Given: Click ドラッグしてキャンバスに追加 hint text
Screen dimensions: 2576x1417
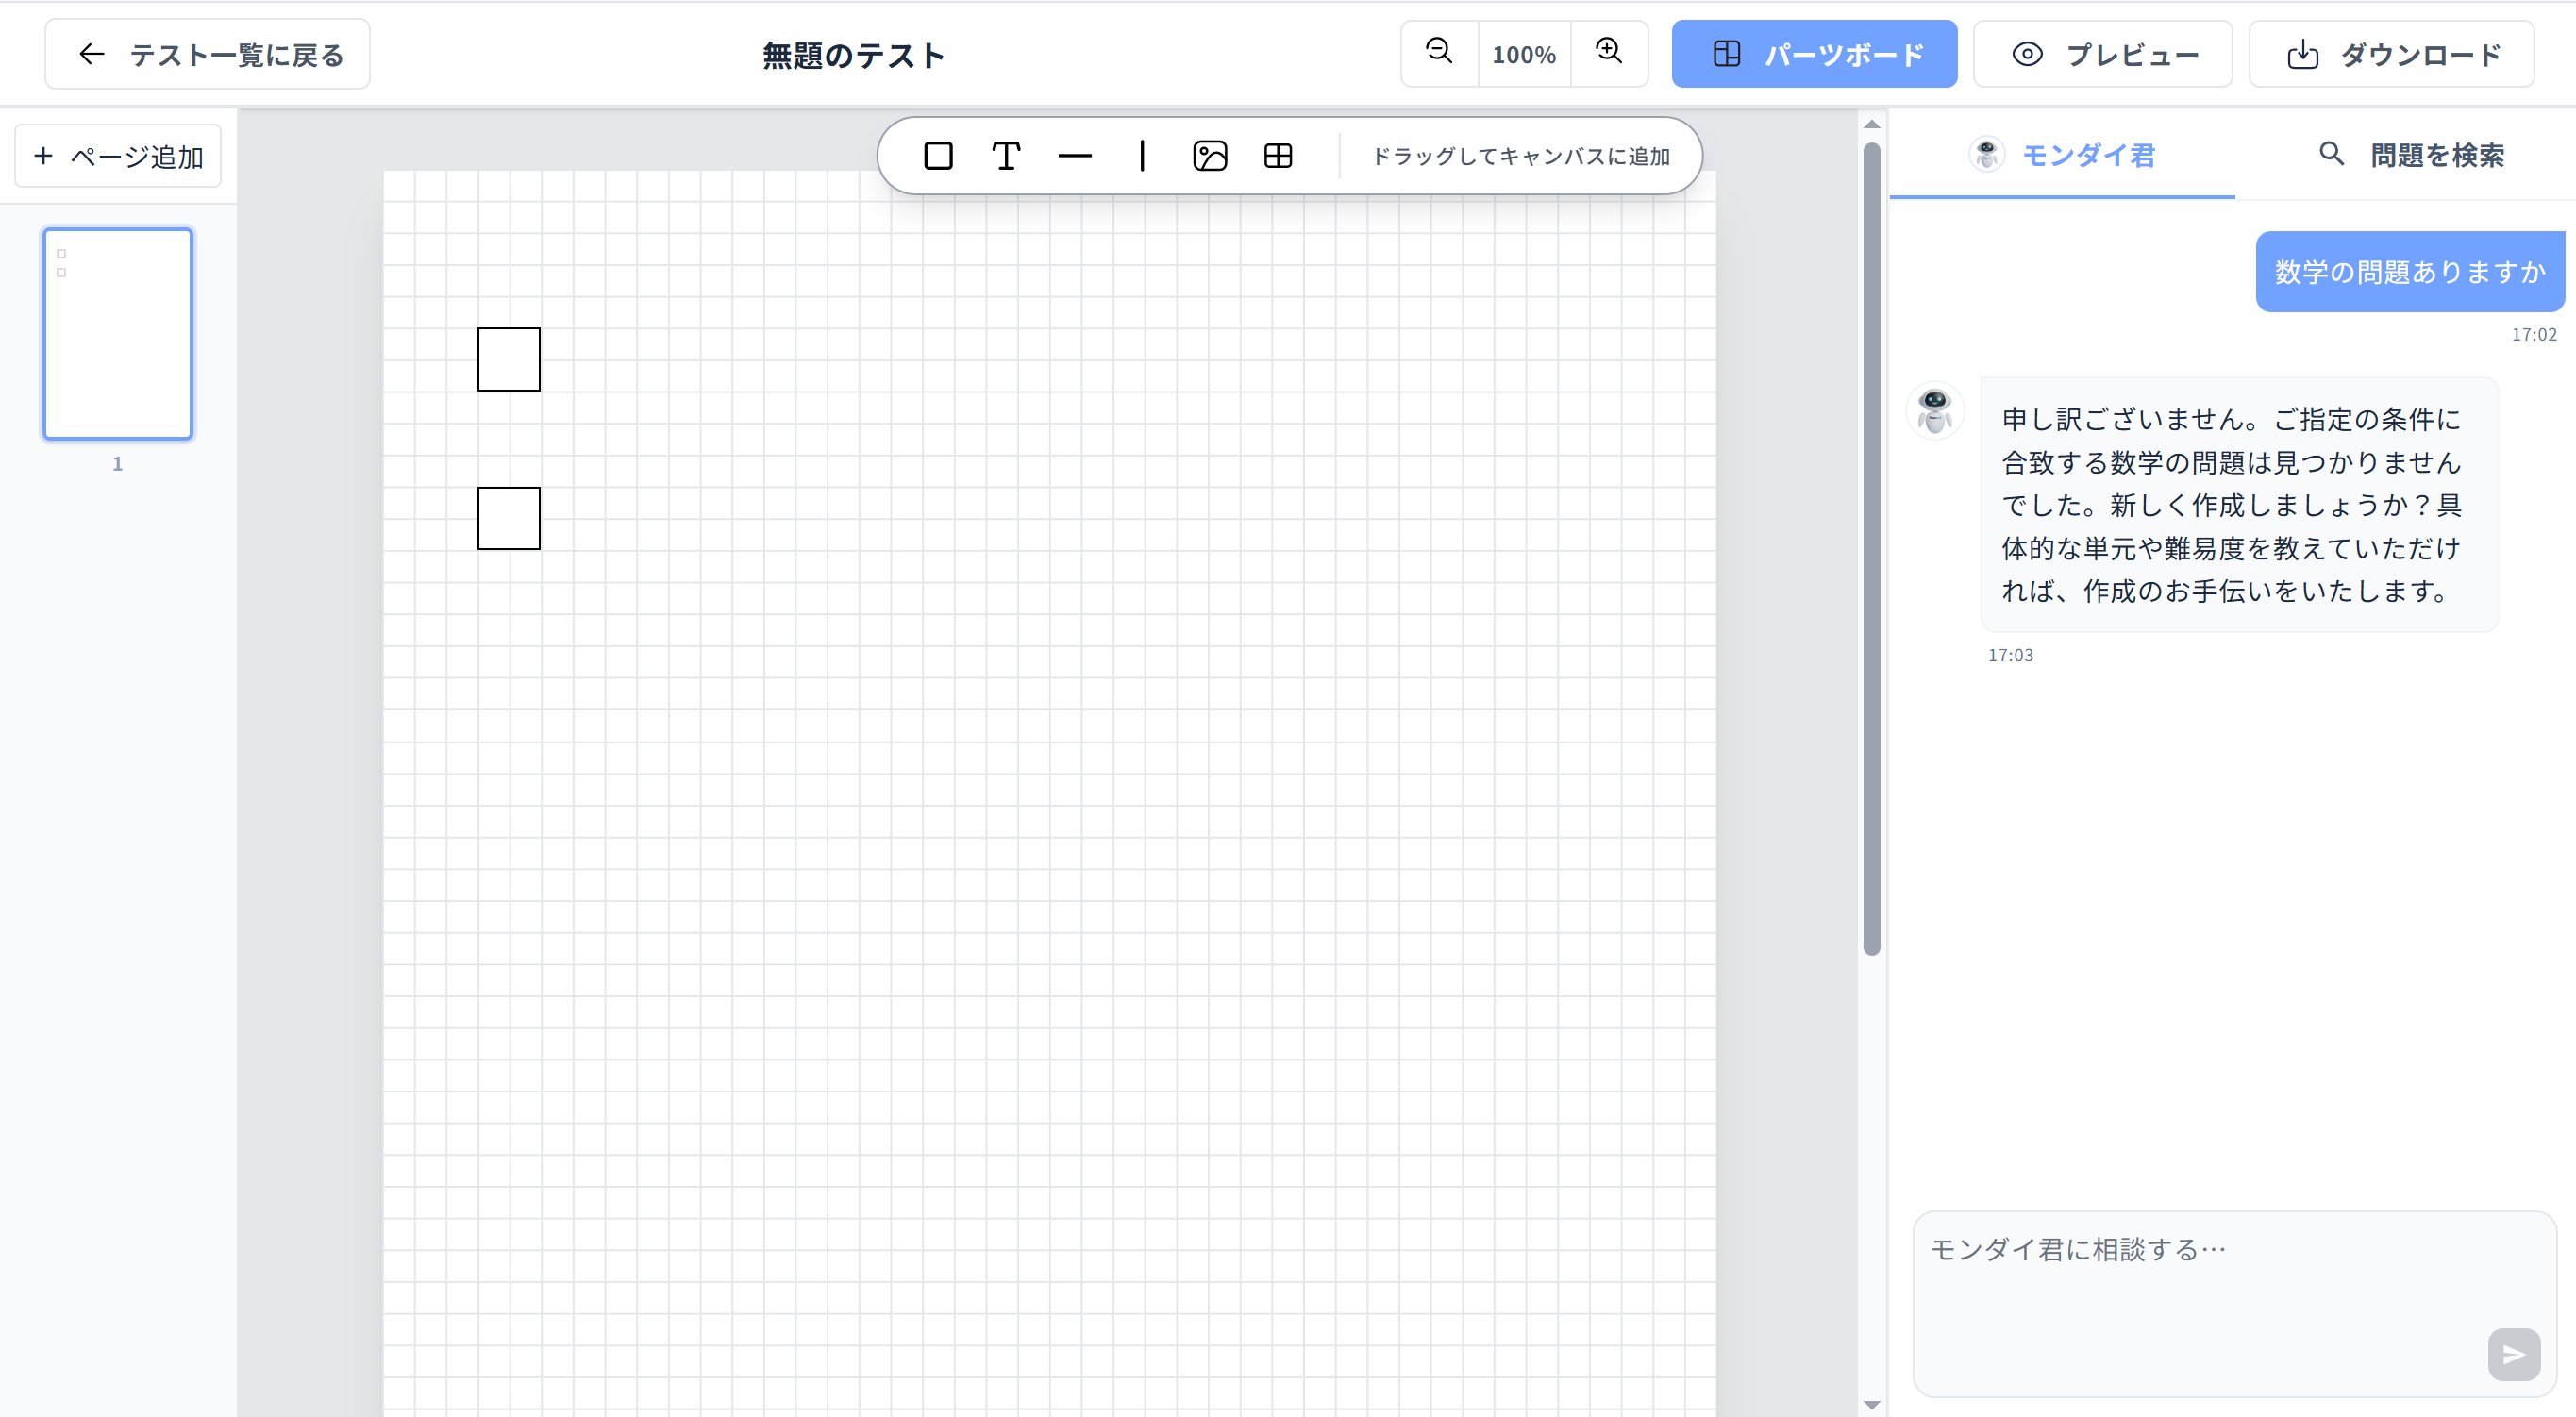Looking at the screenshot, I should 1520,156.
